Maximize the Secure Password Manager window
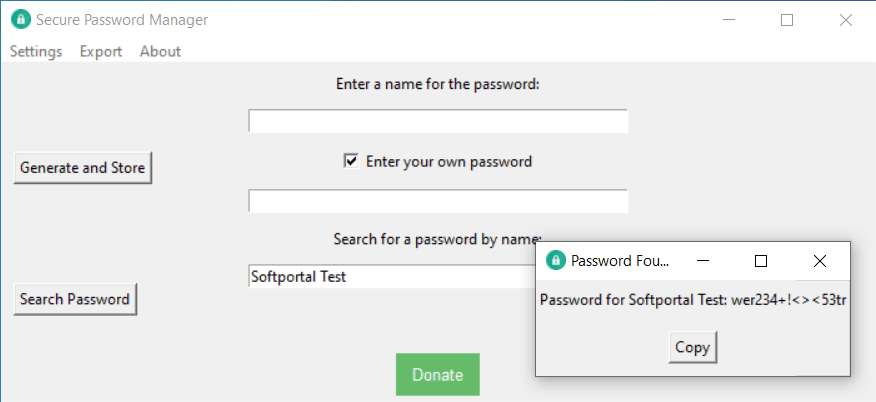Screen dimensions: 876x402 coord(787,20)
